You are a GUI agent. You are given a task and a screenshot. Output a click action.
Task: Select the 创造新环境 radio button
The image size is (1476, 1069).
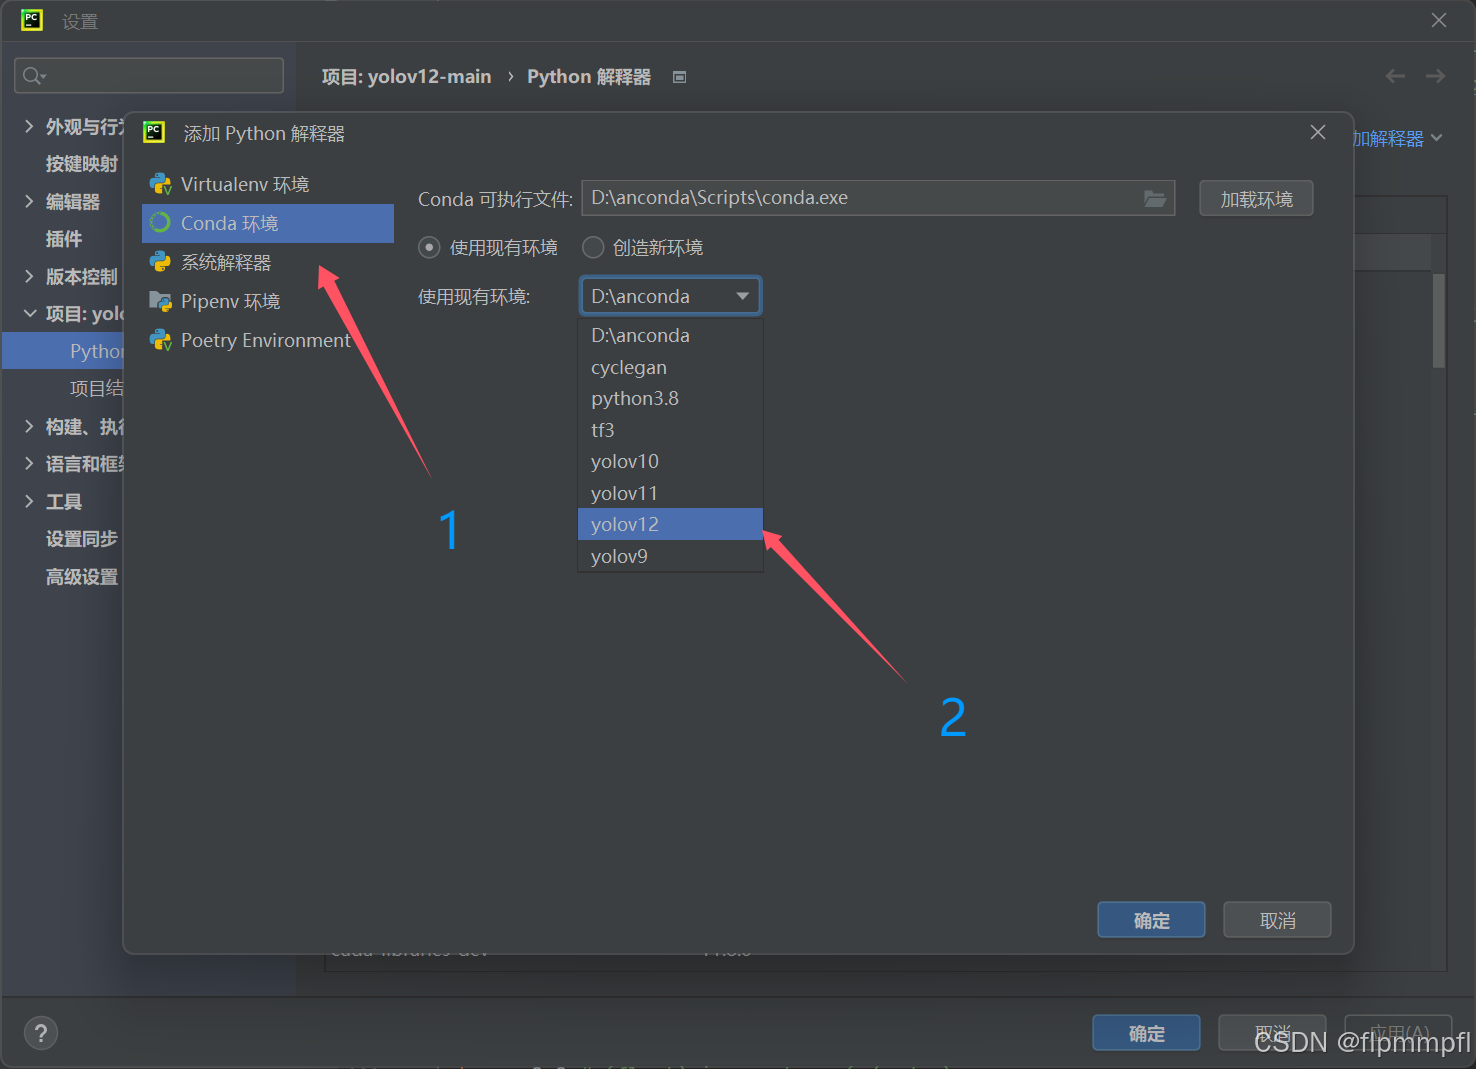click(593, 247)
